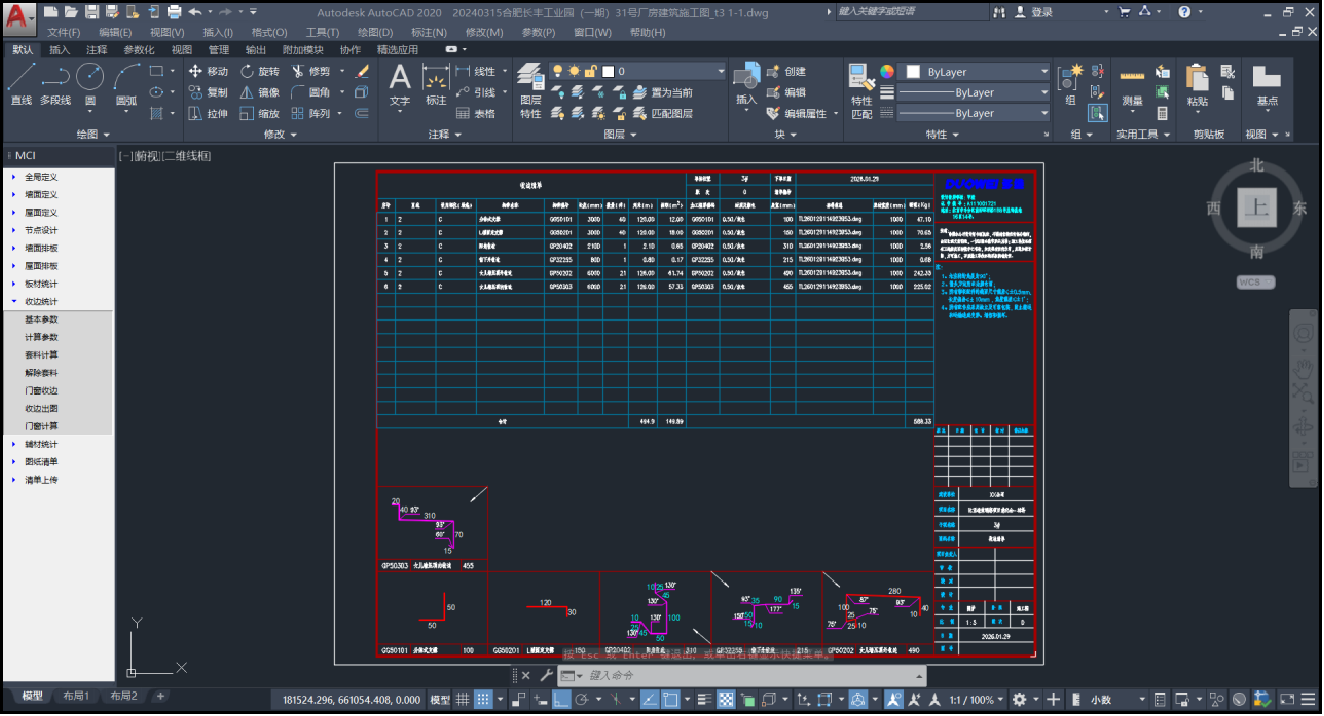Image resolution: width=1324 pixels, height=716 pixels.
Task: Collapse the 收边统计 tree item
Action: tap(14, 301)
